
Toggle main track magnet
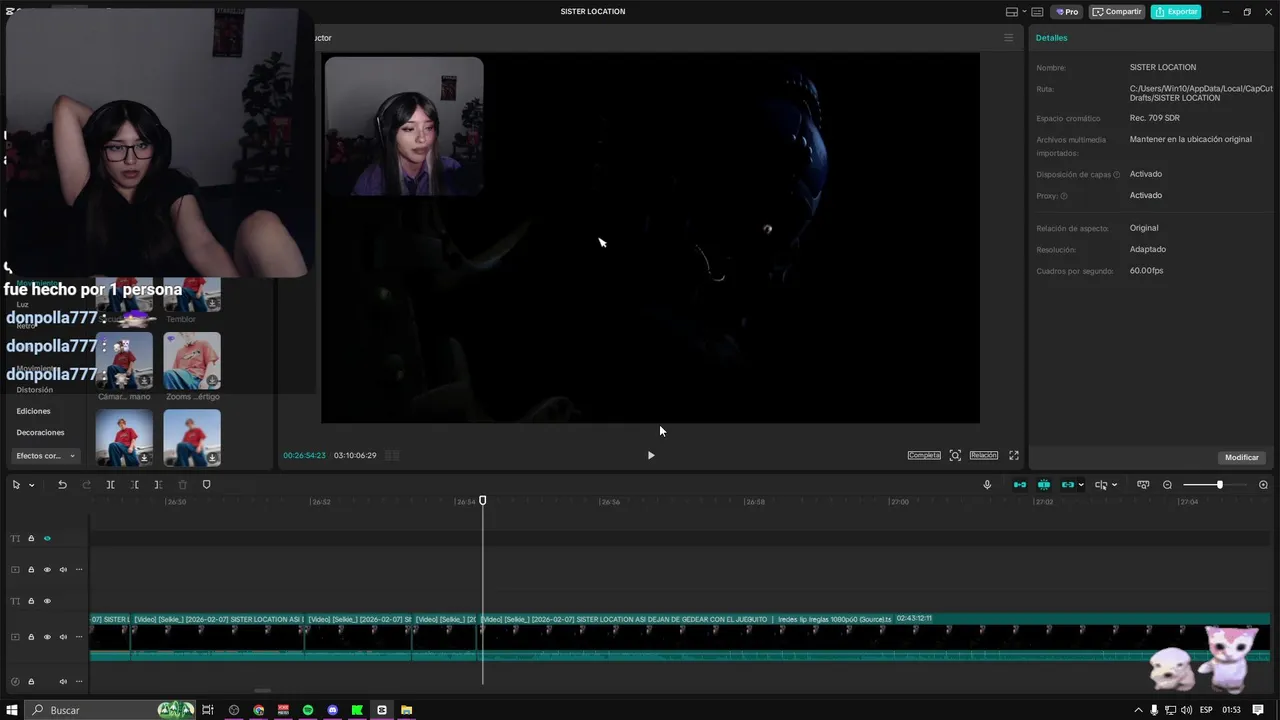1020,485
